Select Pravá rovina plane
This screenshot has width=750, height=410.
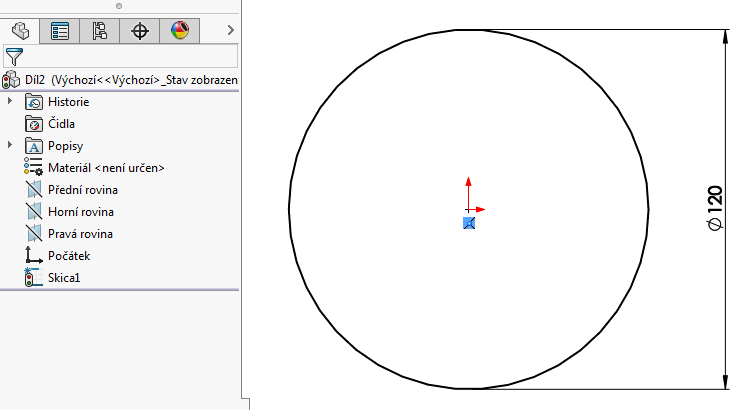[x=80, y=234]
